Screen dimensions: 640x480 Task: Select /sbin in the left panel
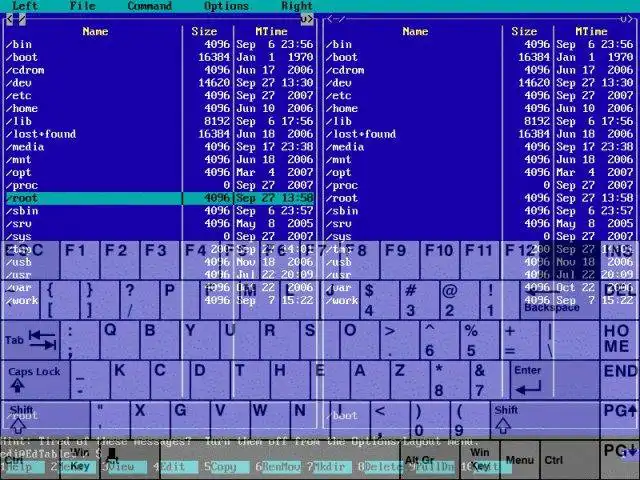click(x=159, y=211)
